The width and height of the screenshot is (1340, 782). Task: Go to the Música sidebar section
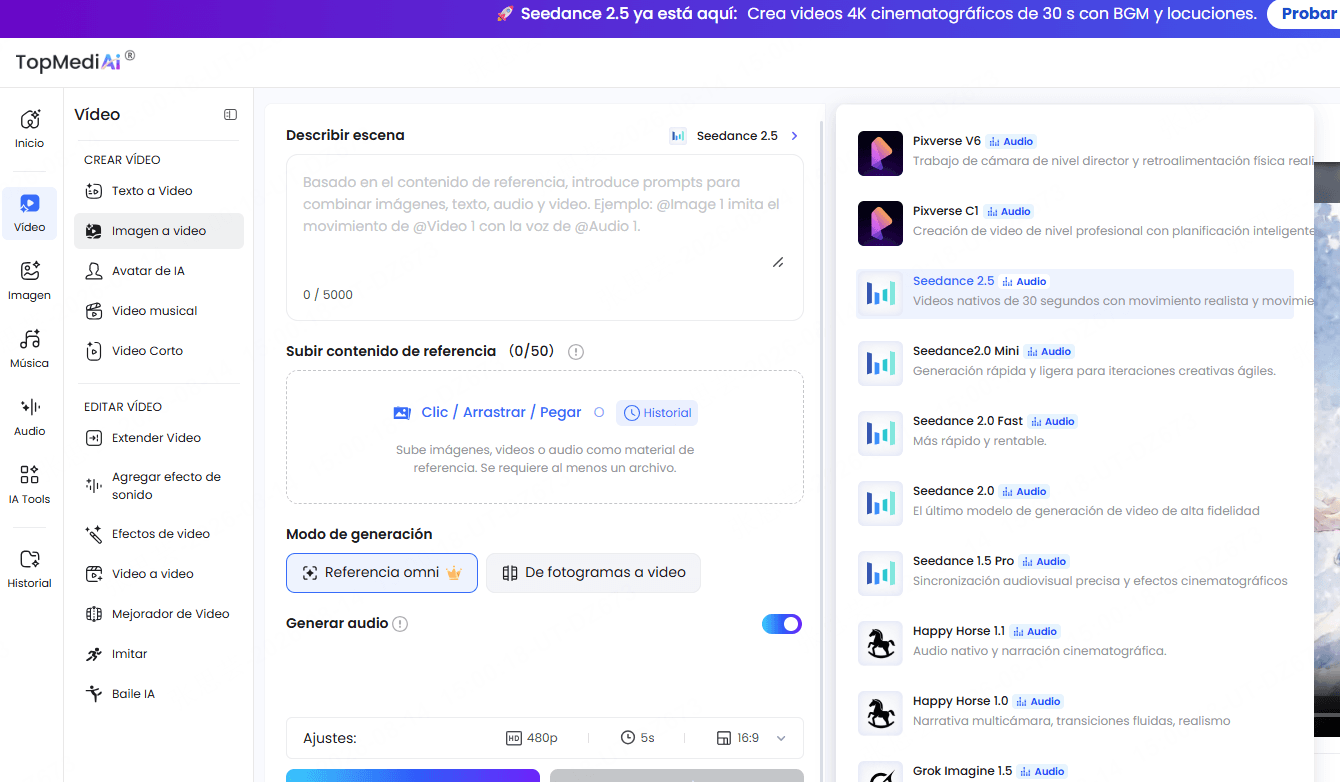pos(29,349)
